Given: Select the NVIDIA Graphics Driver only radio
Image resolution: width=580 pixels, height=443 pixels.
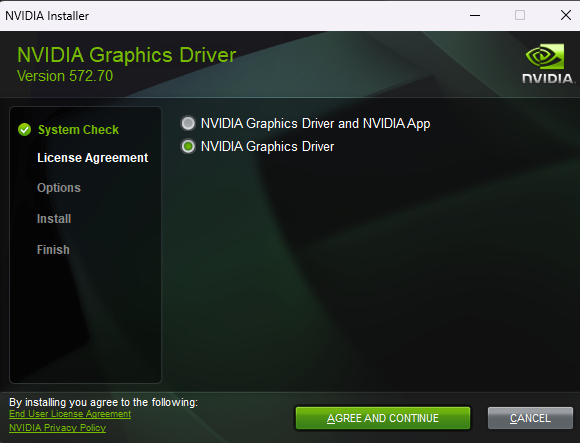Looking at the screenshot, I should (188, 146).
